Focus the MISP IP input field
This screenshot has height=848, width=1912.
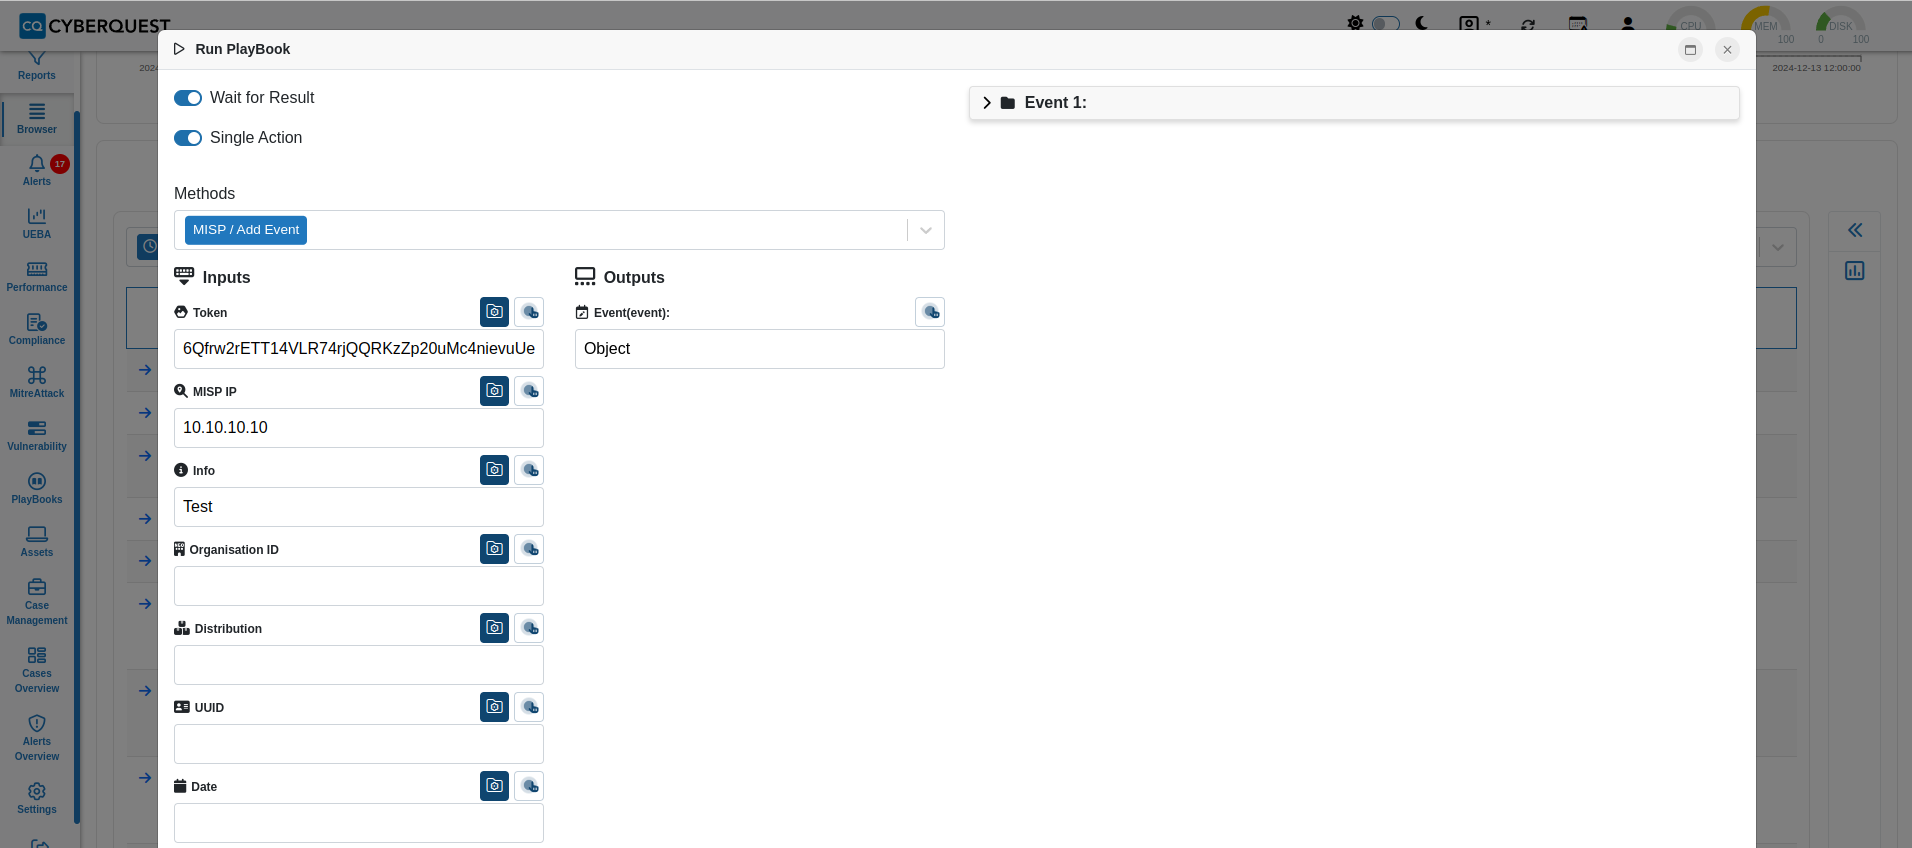[359, 428]
